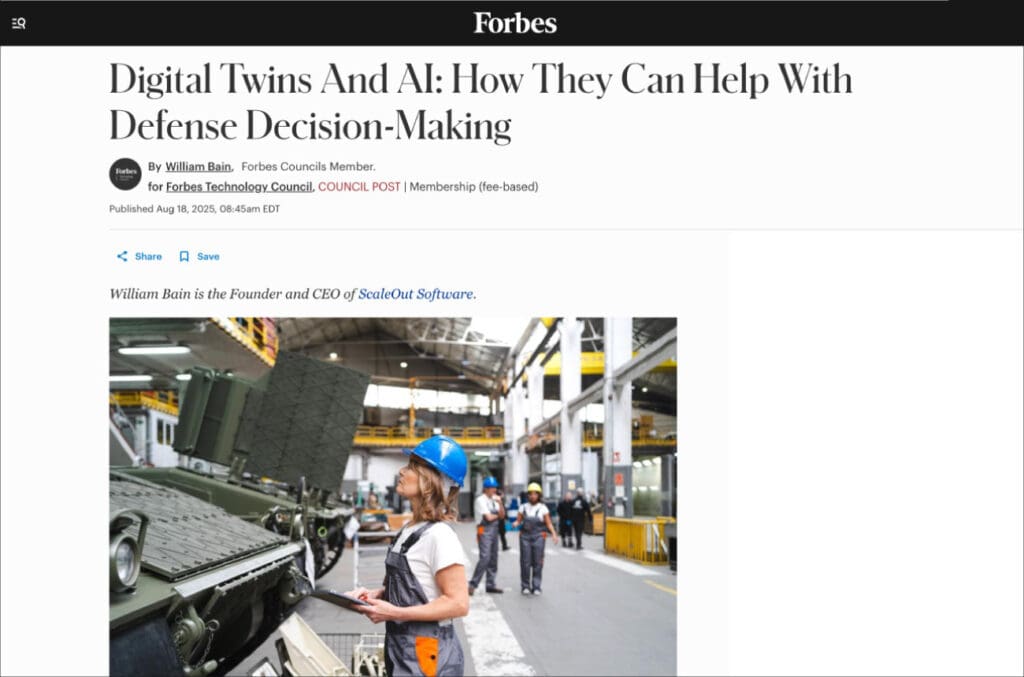Click the Published Aug 18, 2025 timestamp
Screen dimensions: 1024x677
click(x=195, y=209)
